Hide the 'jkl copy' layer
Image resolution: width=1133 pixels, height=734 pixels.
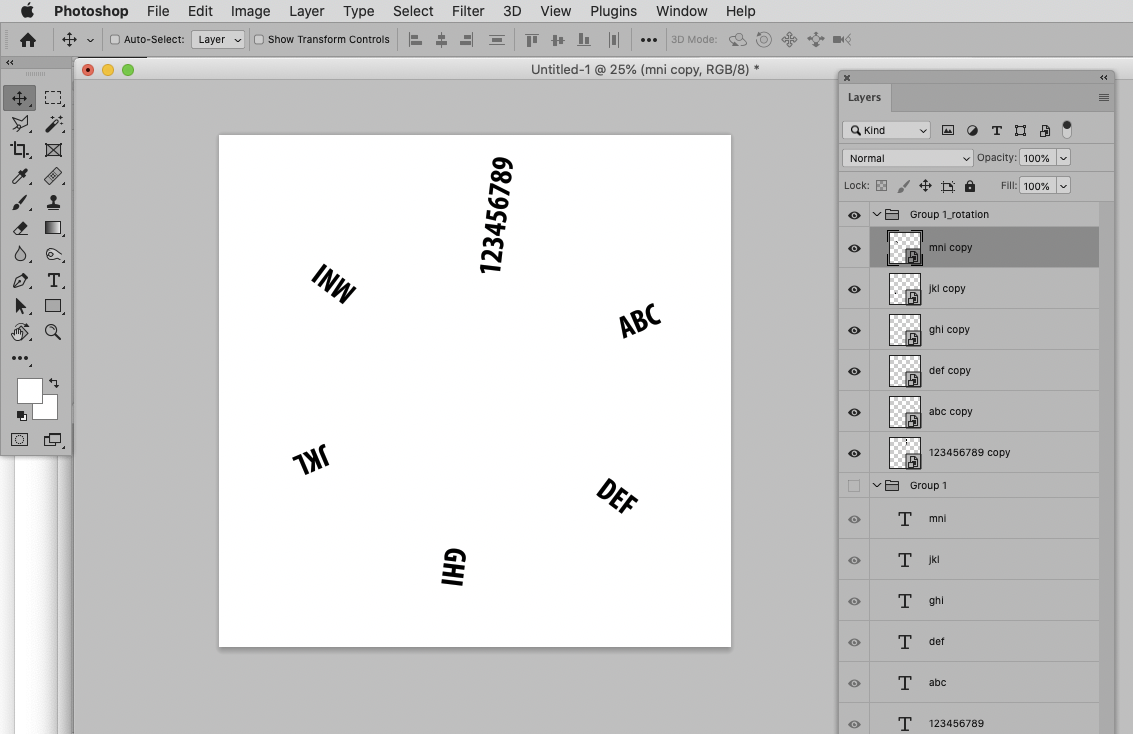point(854,288)
